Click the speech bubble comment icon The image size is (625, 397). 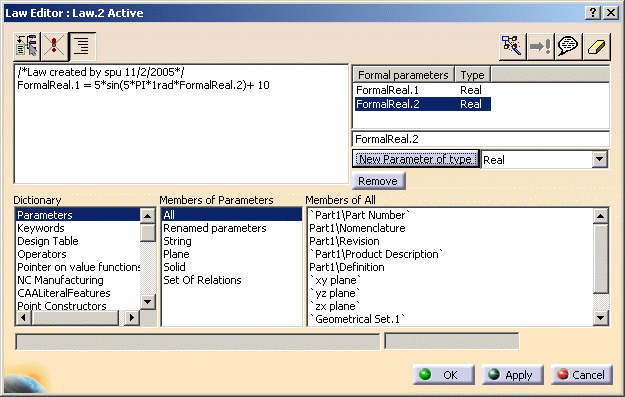tap(568, 46)
